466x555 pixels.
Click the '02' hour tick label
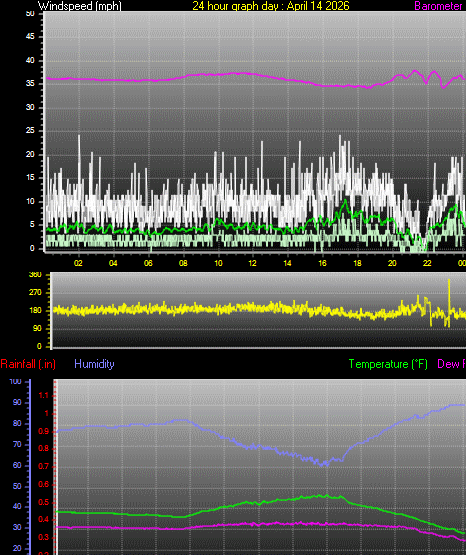point(78,263)
